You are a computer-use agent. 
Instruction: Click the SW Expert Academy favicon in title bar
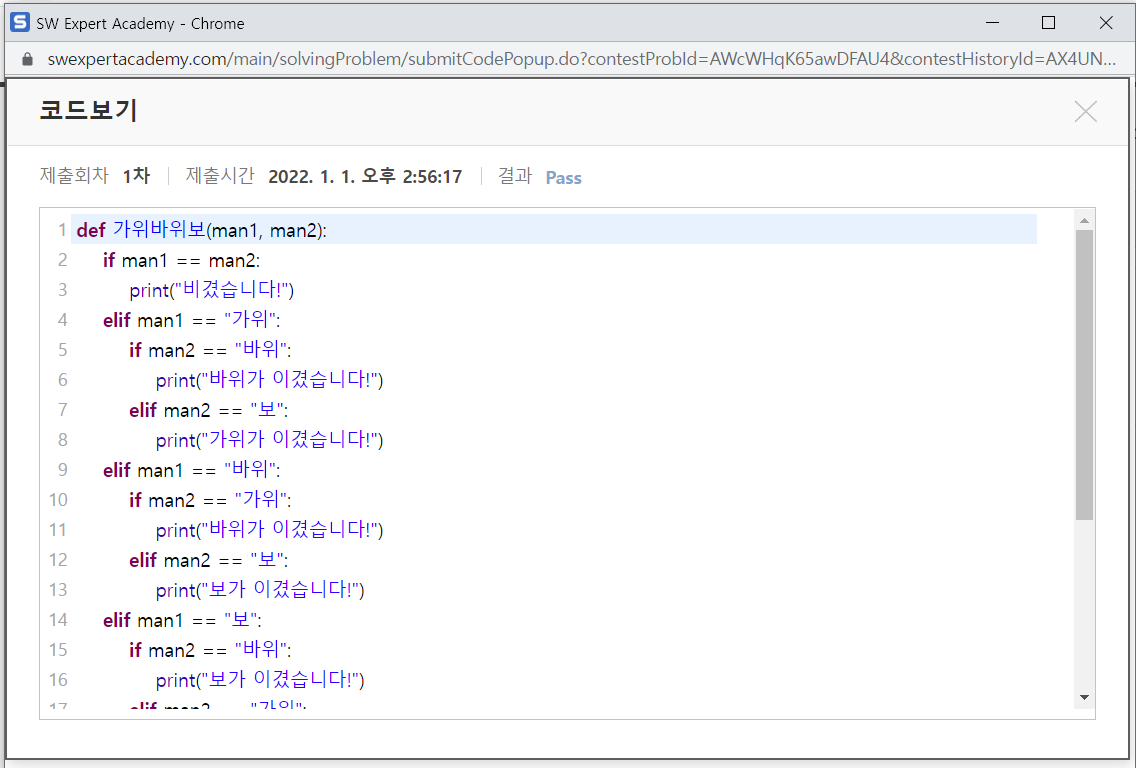coord(20,22)
